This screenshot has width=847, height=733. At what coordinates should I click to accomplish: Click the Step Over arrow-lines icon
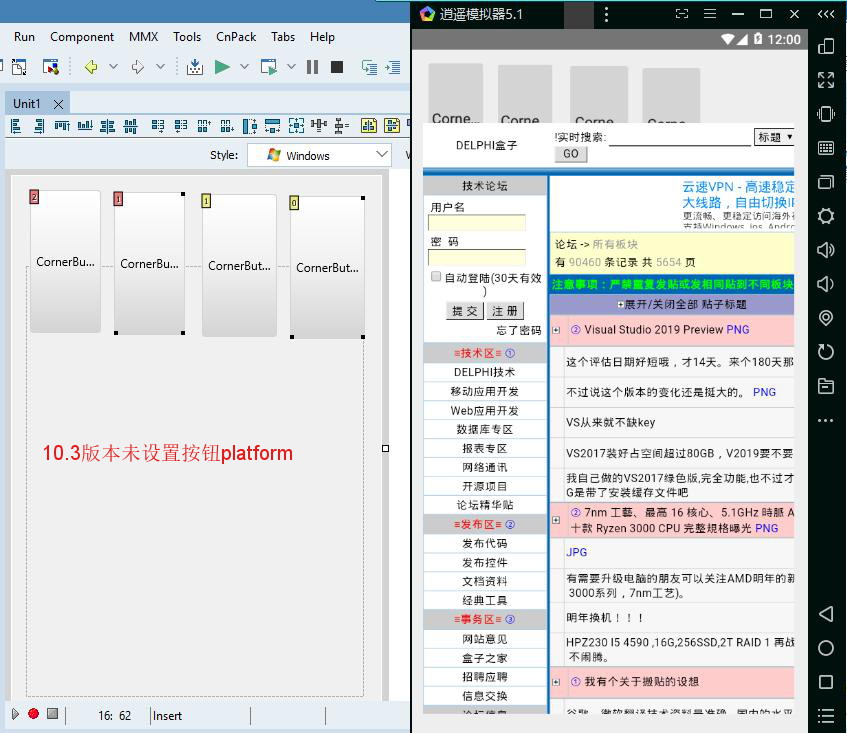click(393, 67)
